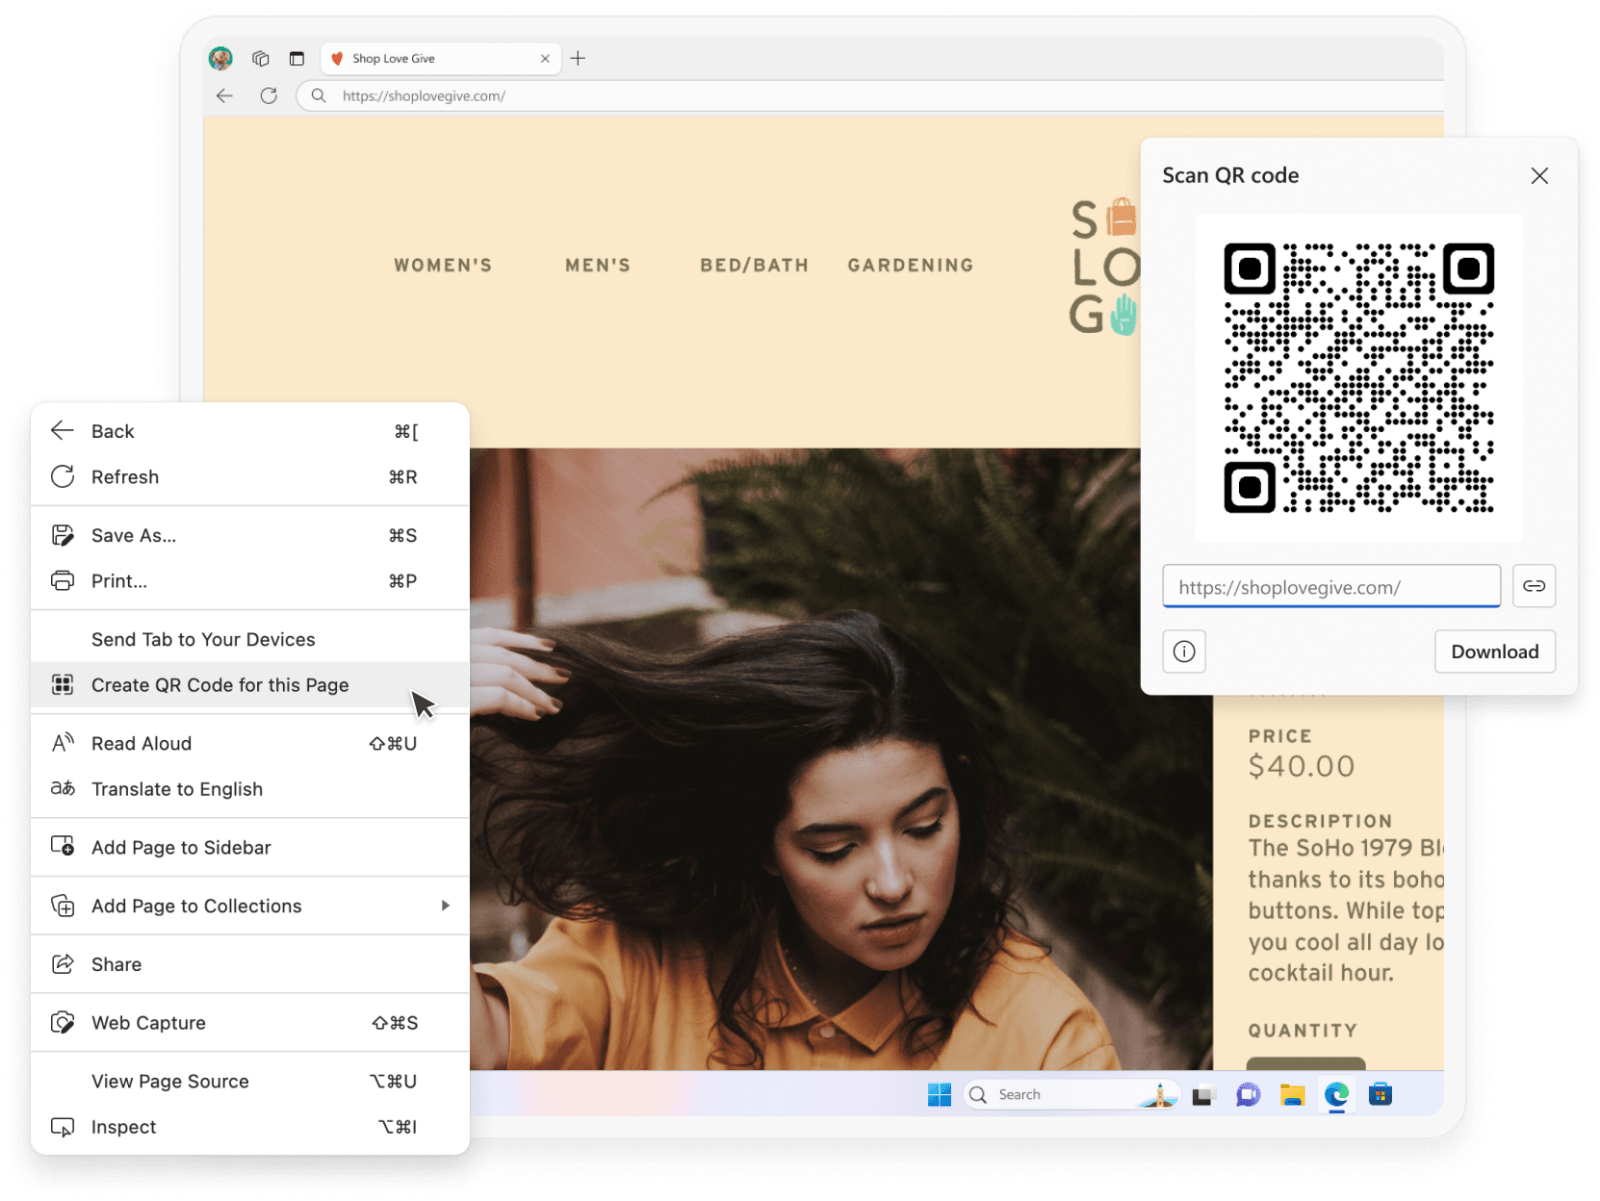The image size is (1600, 1201).
Task: Select Create QR Code for this Page
Action: click(x=250, y=685)
